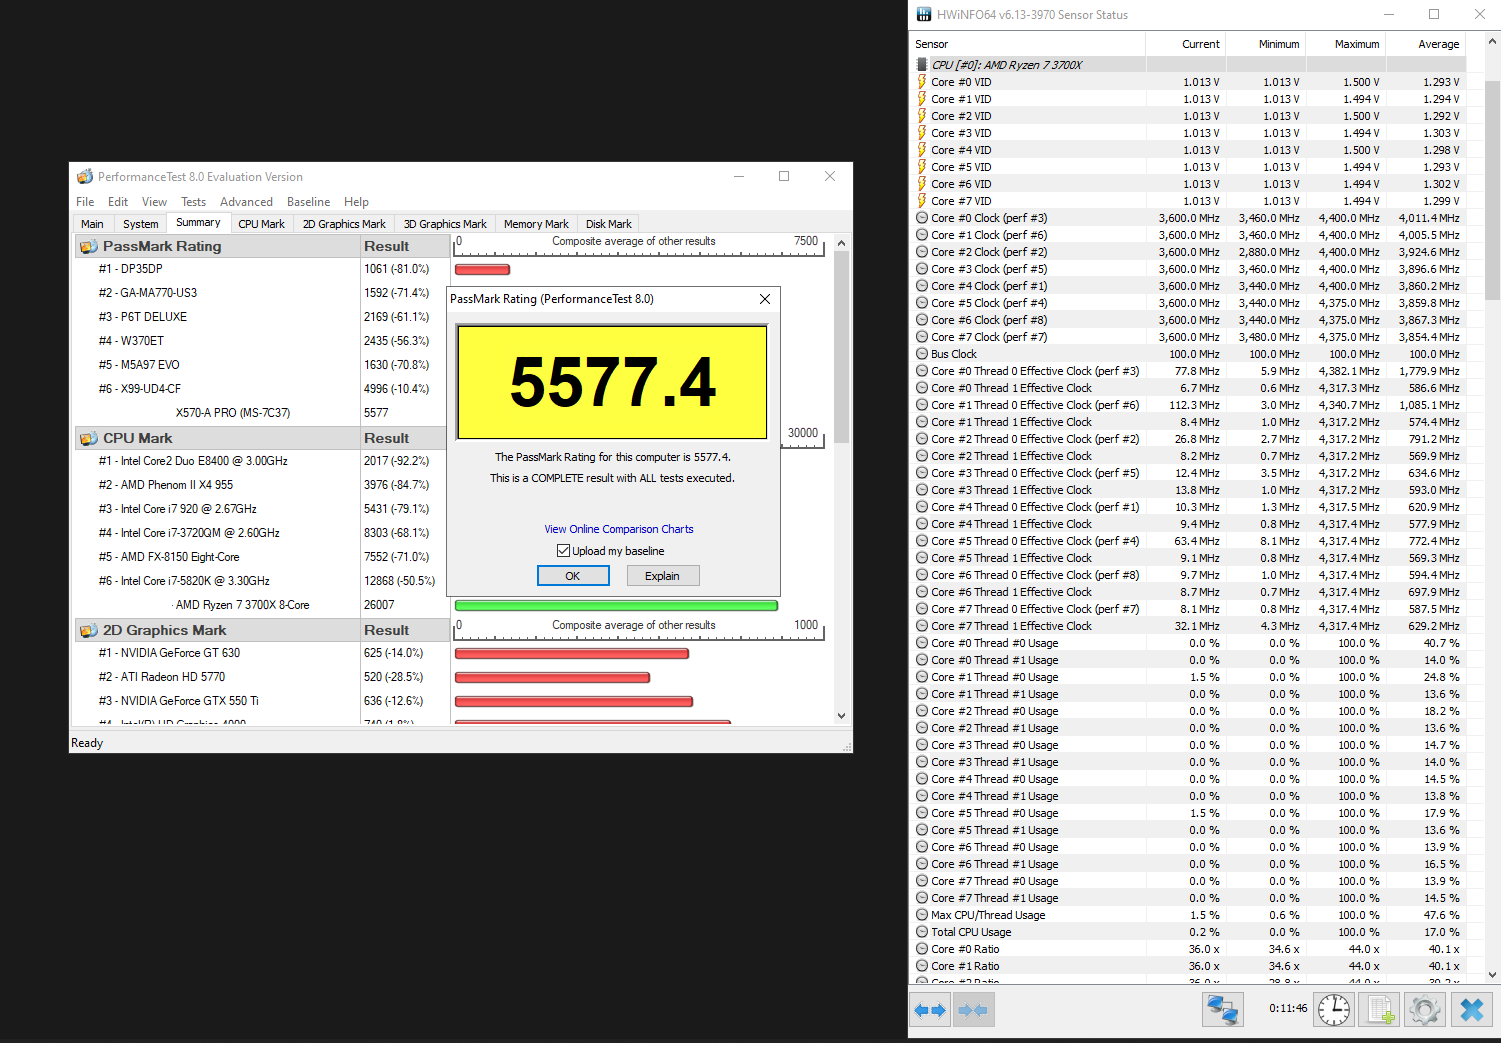1501x1043 pixels.
Task: Click icon beside Core #3 Thread 1 Effective Clock
Action: pos(922,490)
